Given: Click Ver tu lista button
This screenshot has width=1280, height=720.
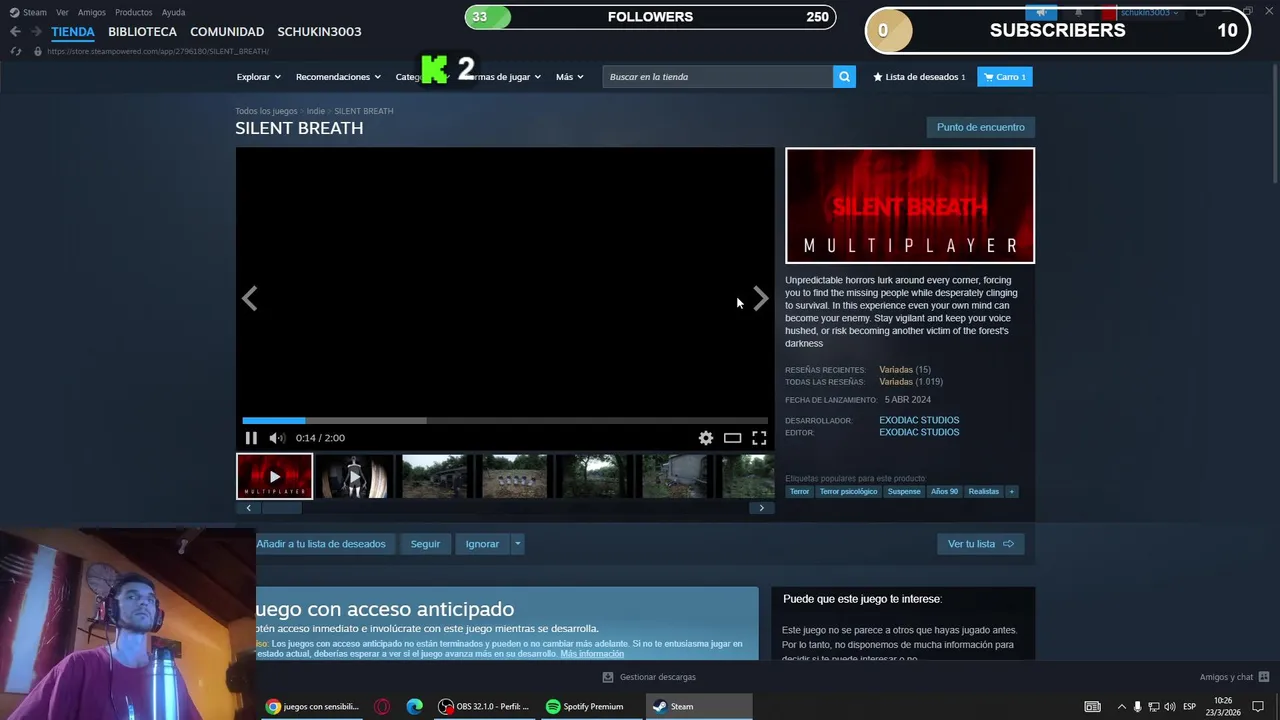Looking at the screenshot, I should [980, 544].
